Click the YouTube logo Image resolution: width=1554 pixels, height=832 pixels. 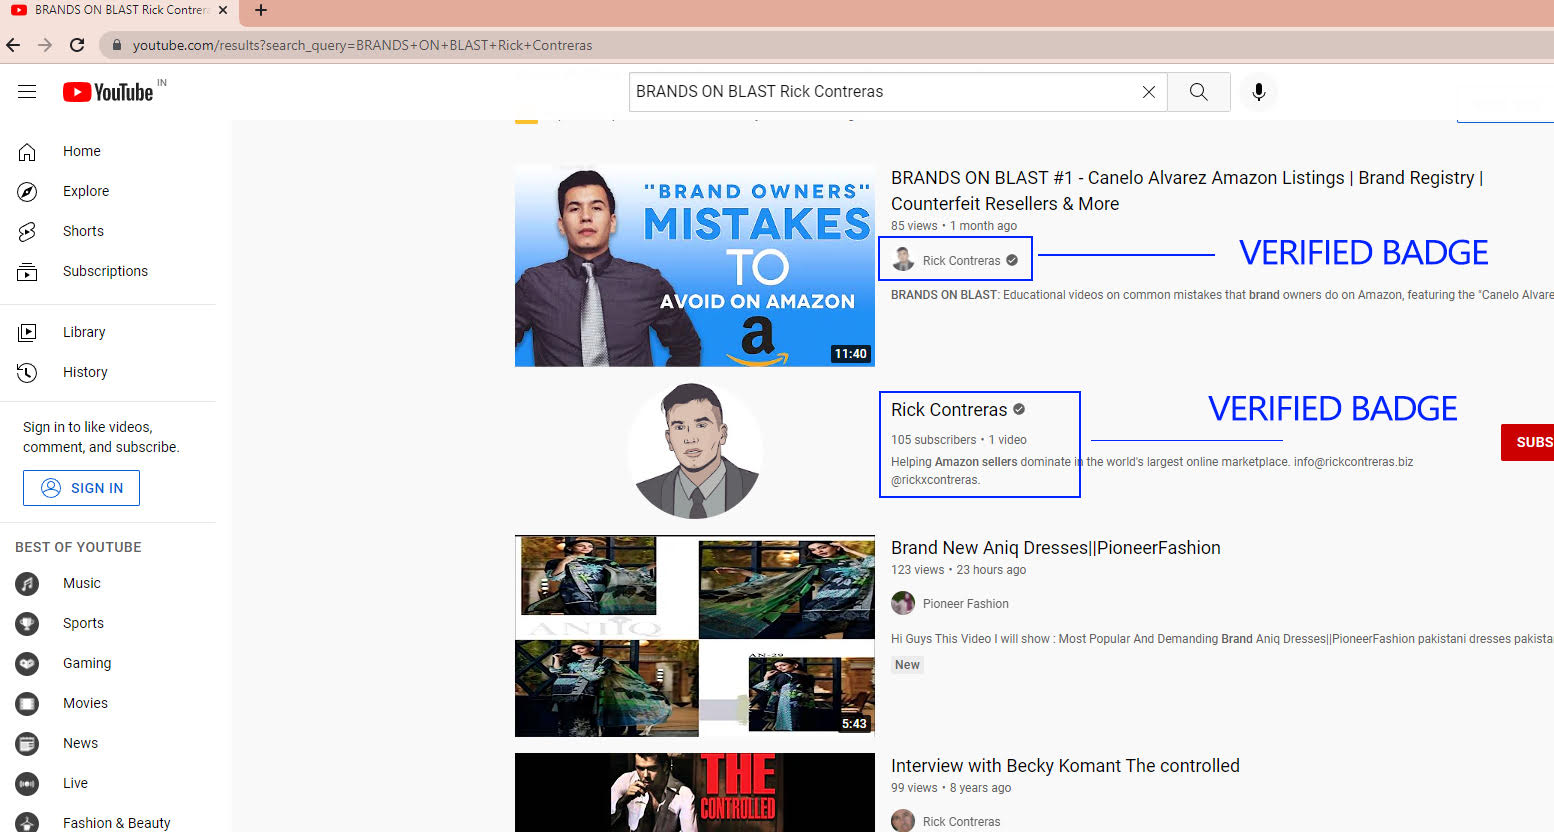(x=108, y=92)
